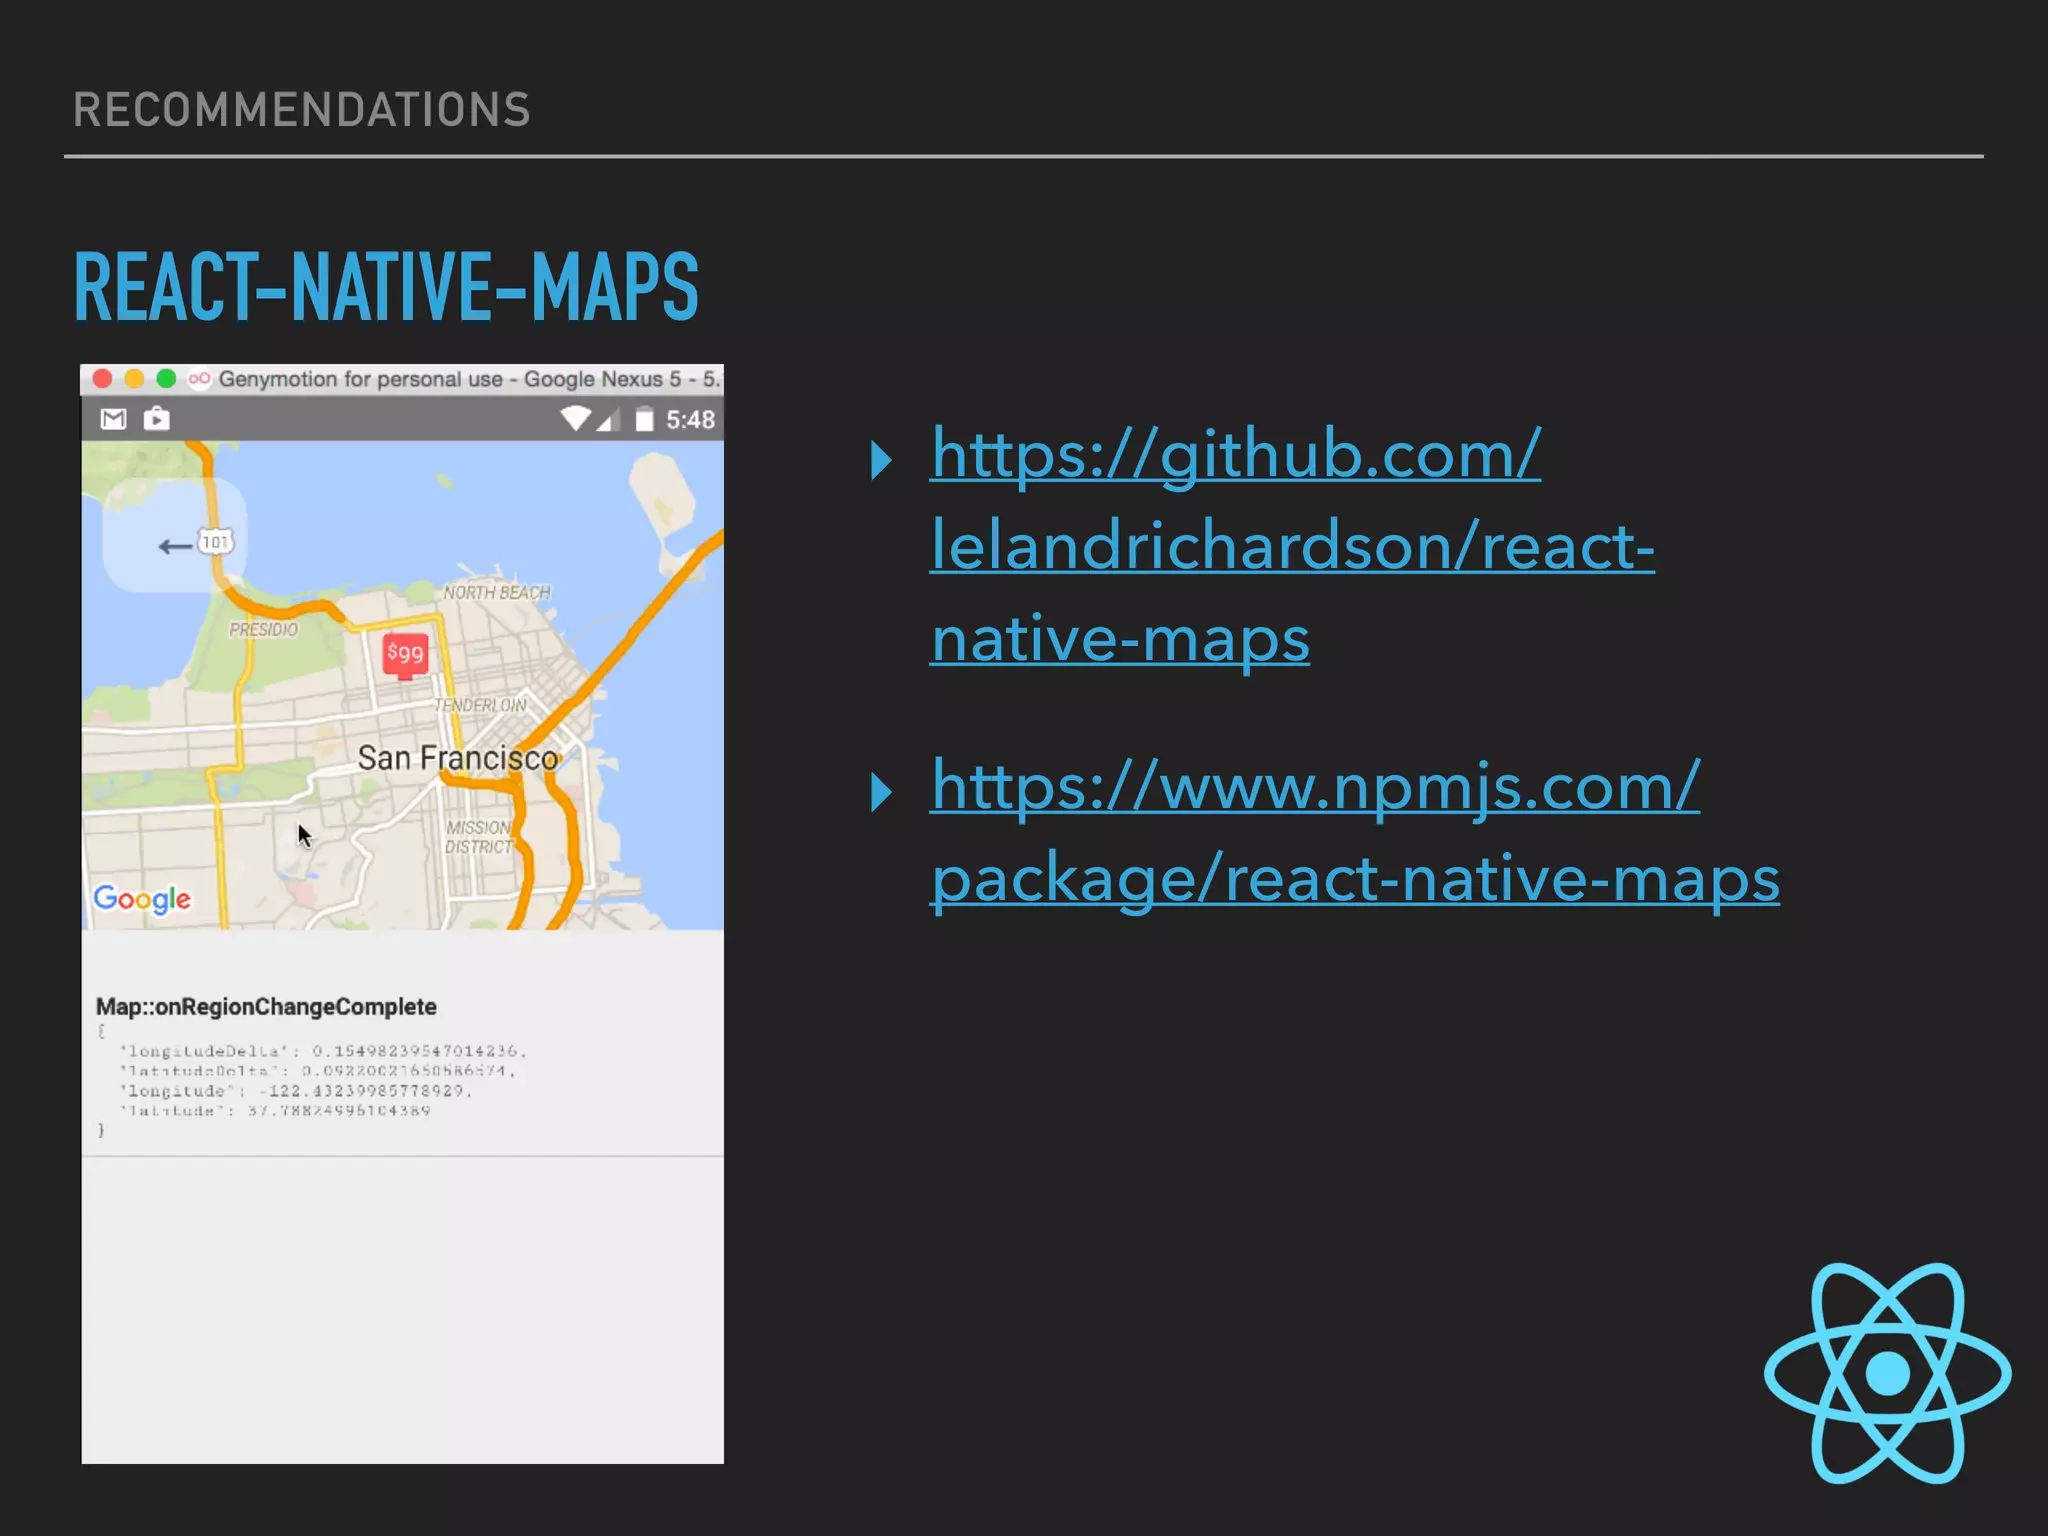The image size is (2048, 1536).
Task: Click the TENDERLOIN map label
Action: click(481, 705)
